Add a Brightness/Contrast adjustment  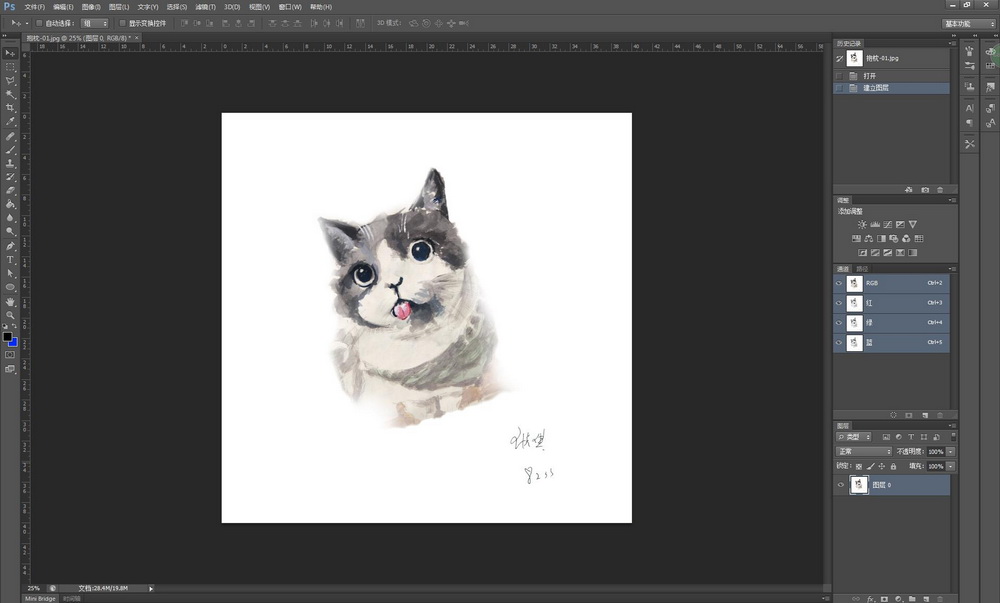pyautogui.click(x=862, y=224)
